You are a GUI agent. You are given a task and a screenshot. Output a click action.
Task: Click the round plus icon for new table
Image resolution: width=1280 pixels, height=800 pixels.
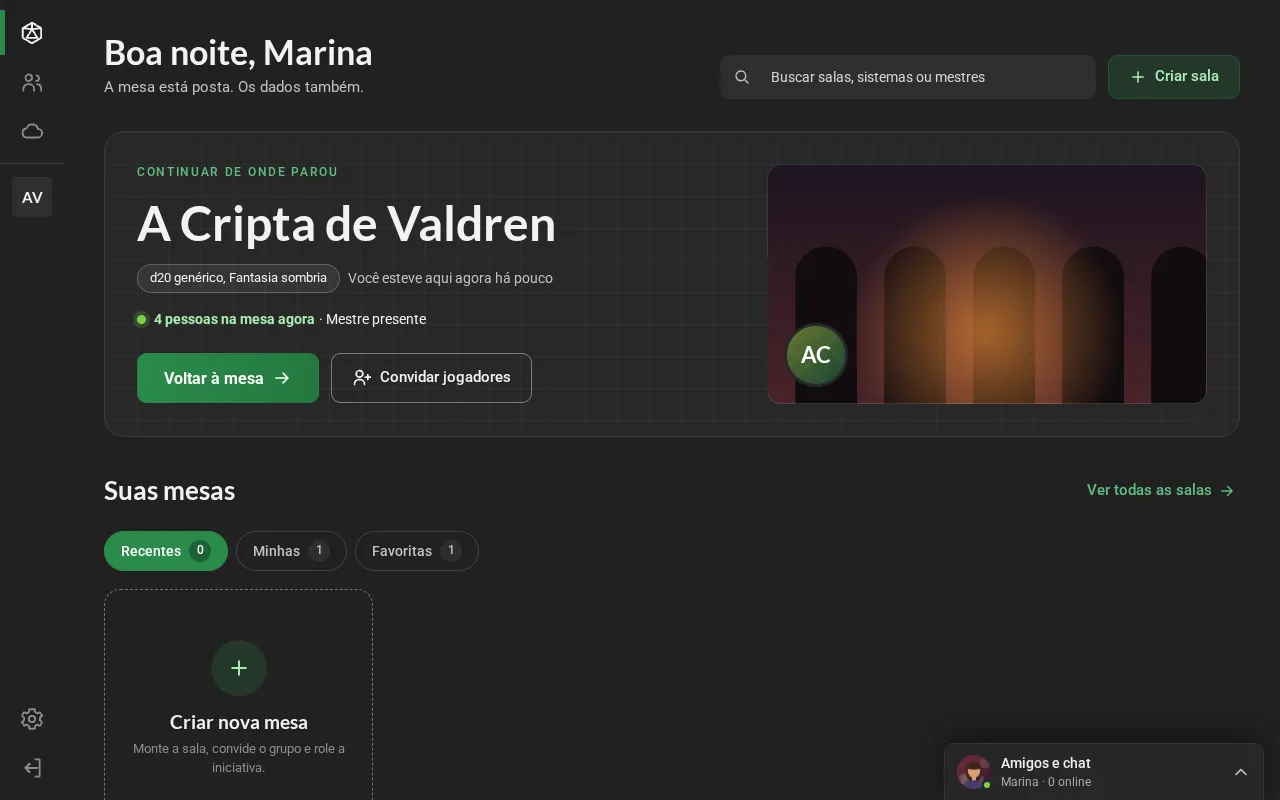pos(239,668)
